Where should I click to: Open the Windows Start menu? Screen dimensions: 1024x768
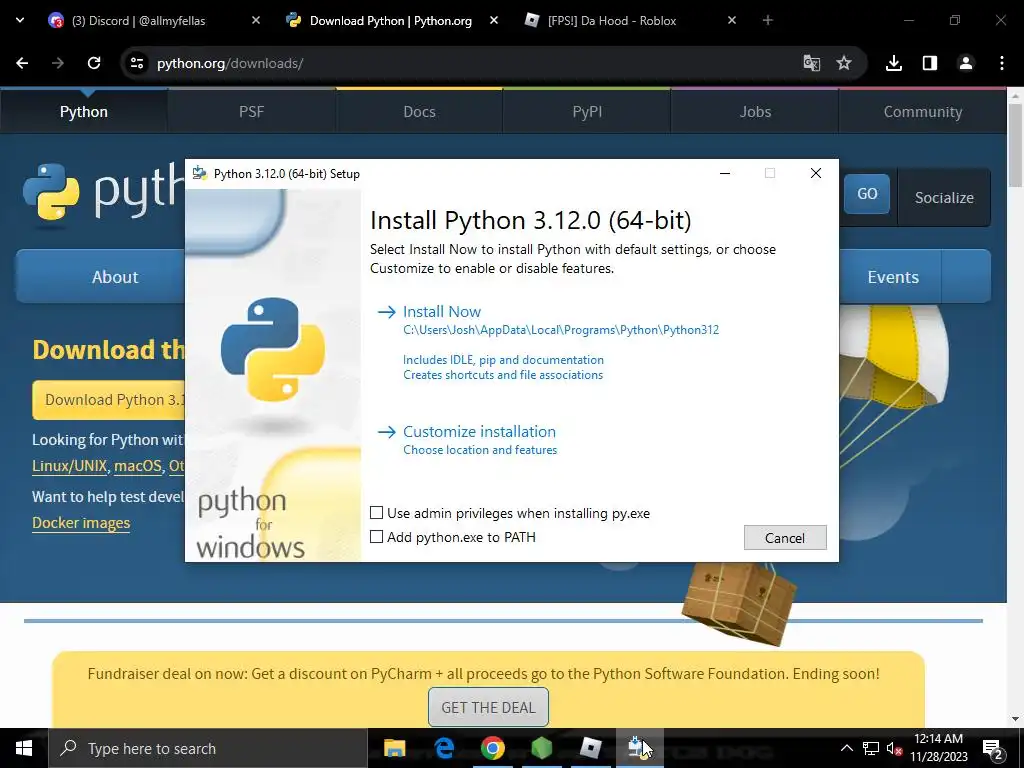point(24,748)
